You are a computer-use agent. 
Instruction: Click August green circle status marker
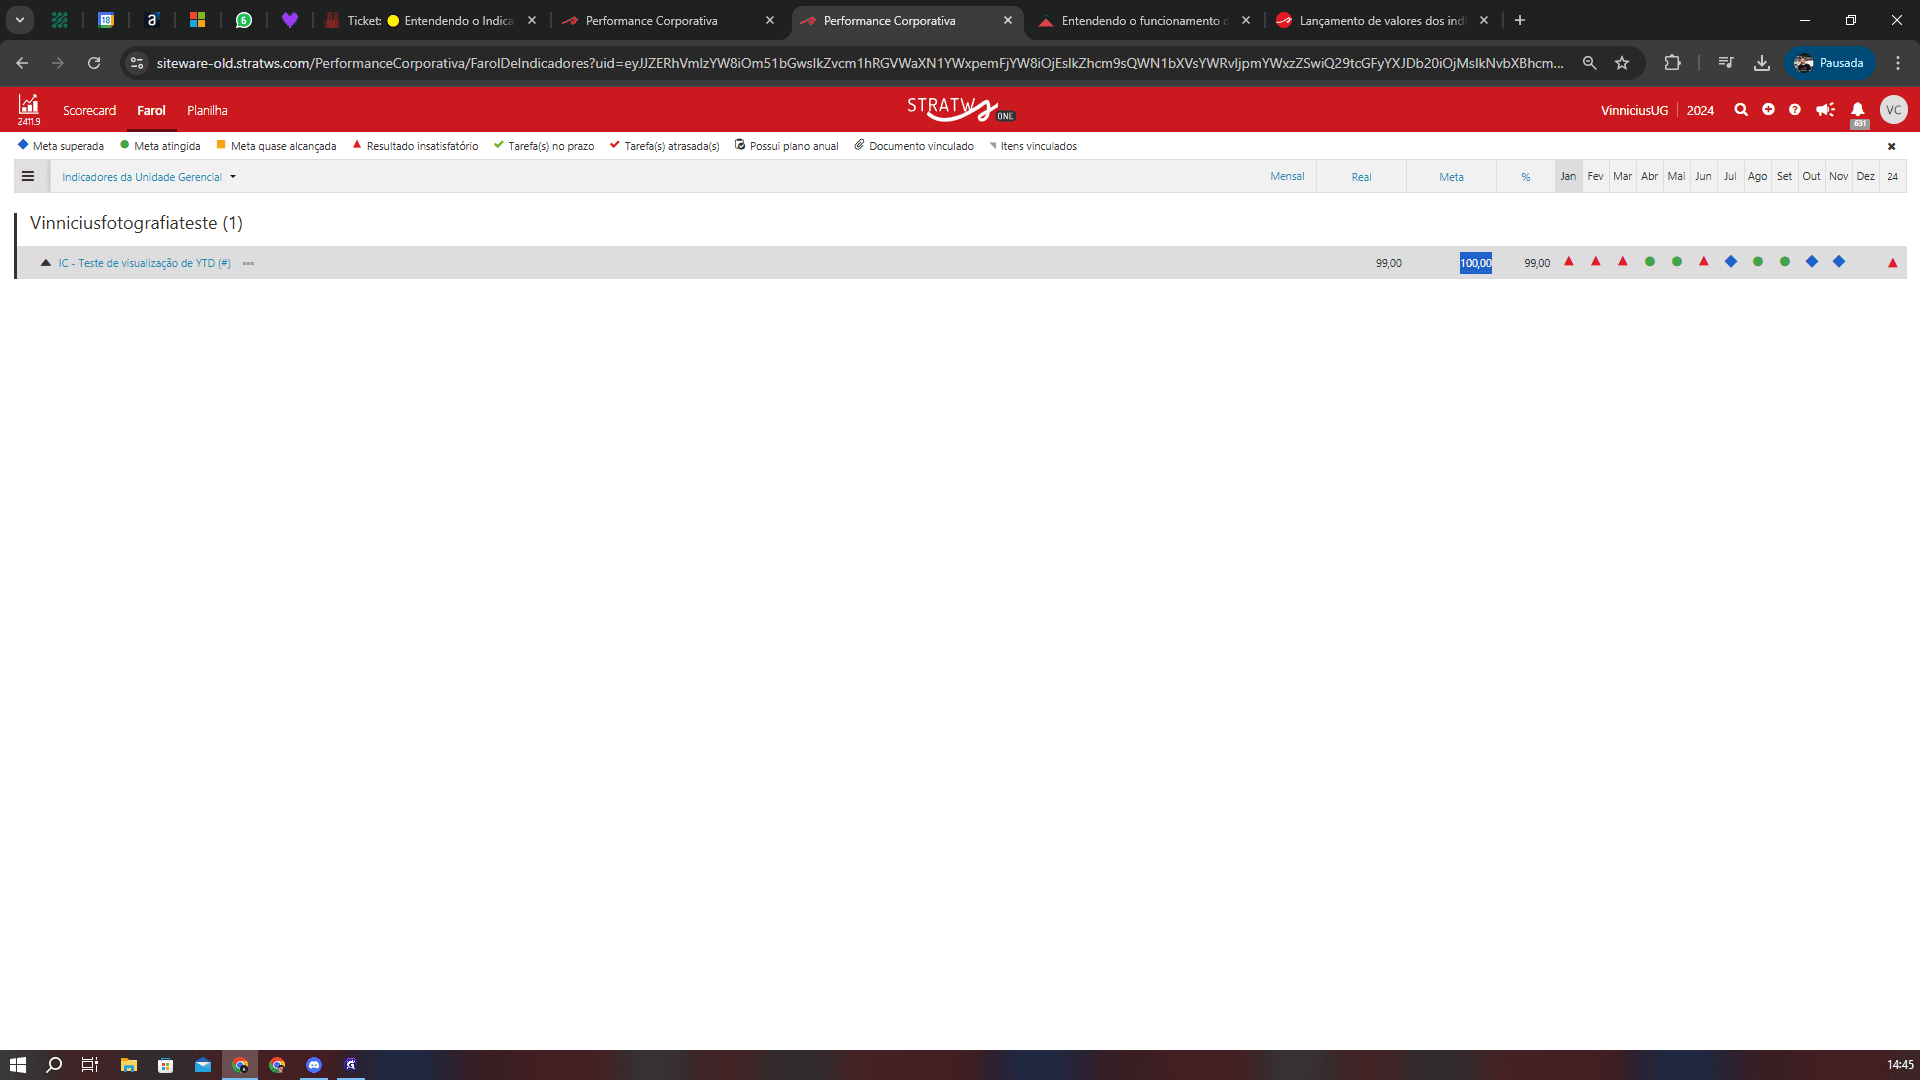(x=1758, y=262)
